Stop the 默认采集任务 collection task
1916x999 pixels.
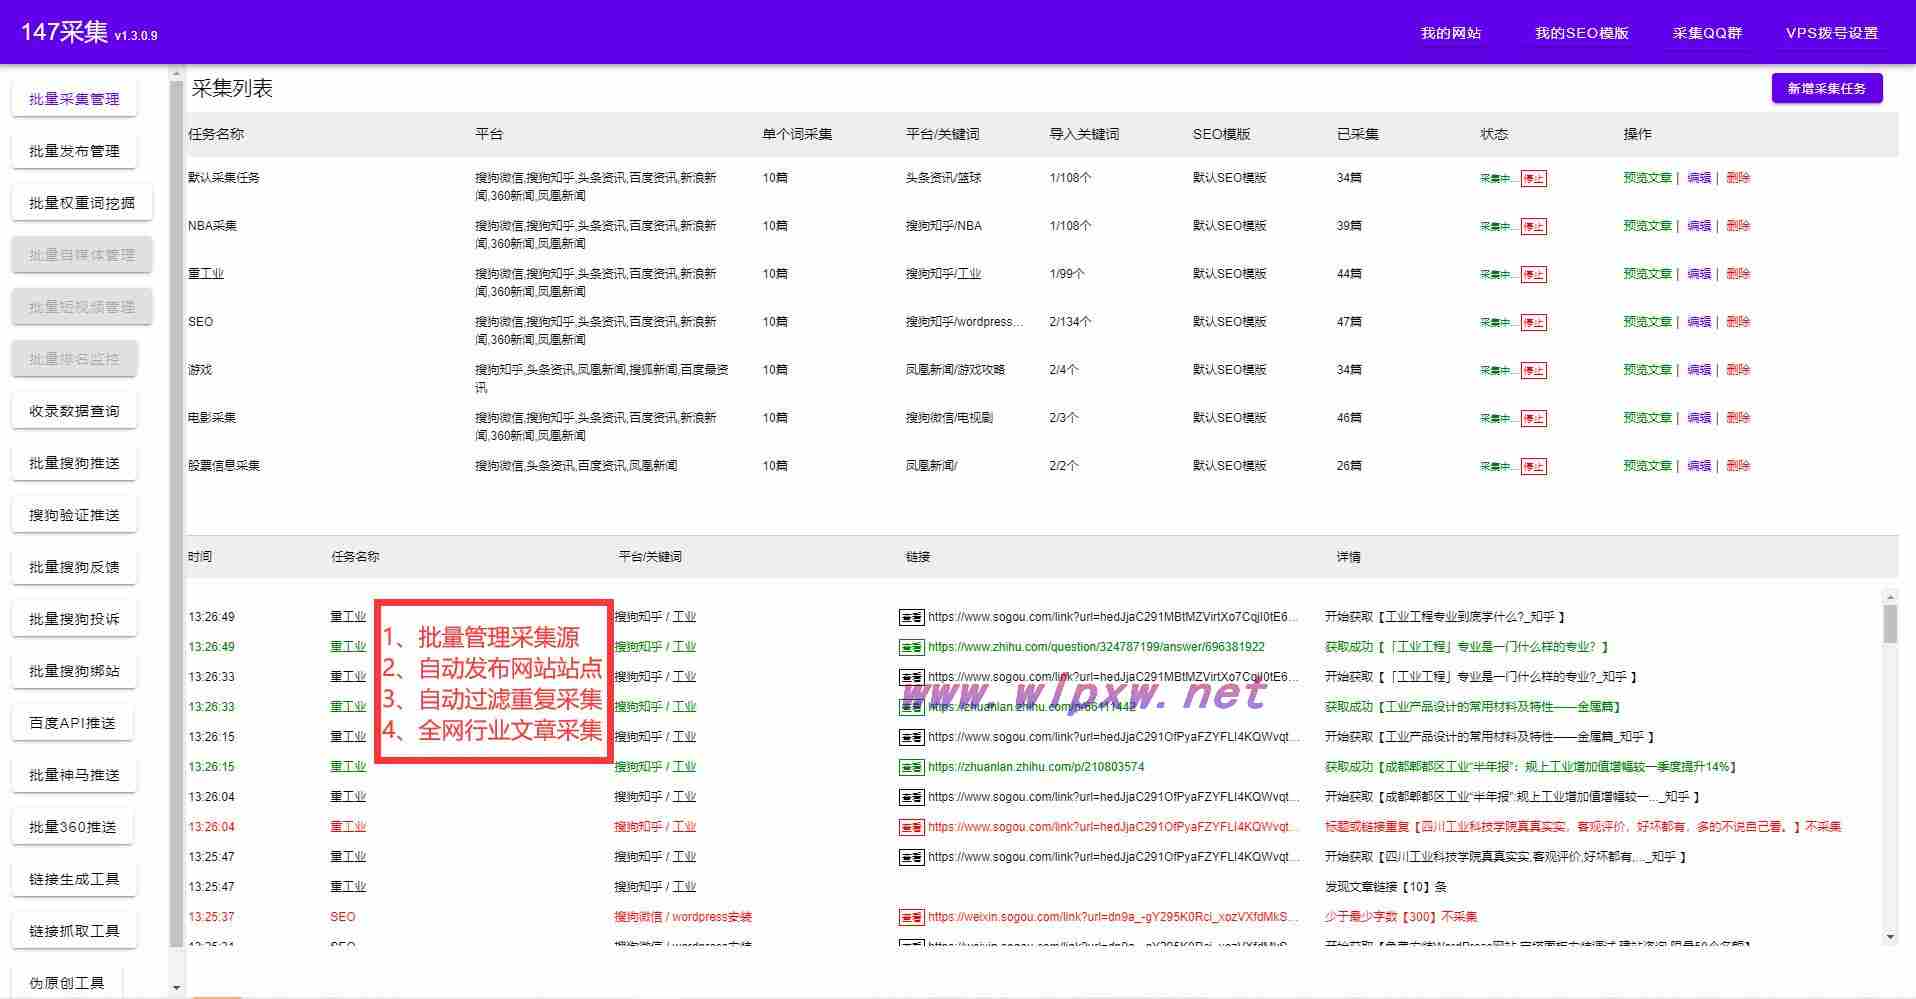coord(1533,179)
